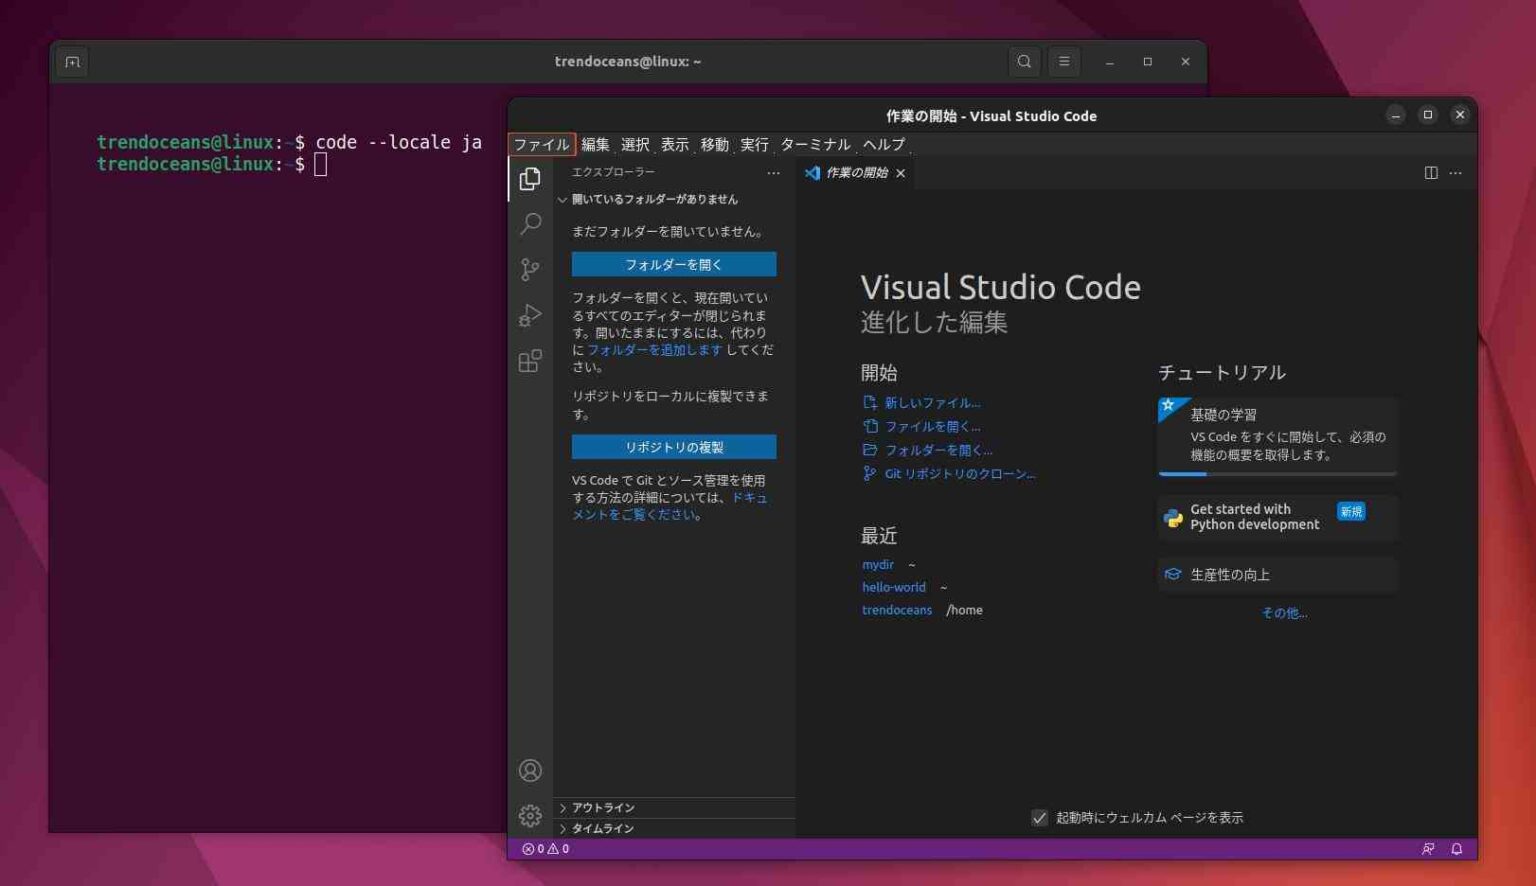Screen dimensions: 1536x886
Task: Expand the タイムライン section
Action: click(598, 828)
